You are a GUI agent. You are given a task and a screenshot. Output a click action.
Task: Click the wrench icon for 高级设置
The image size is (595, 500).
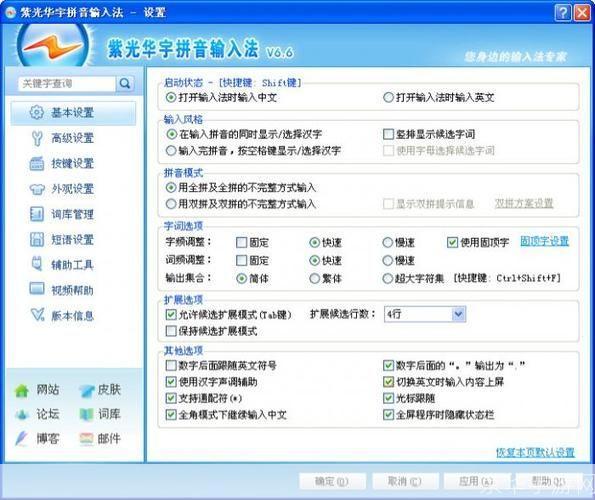click(37, 138)
